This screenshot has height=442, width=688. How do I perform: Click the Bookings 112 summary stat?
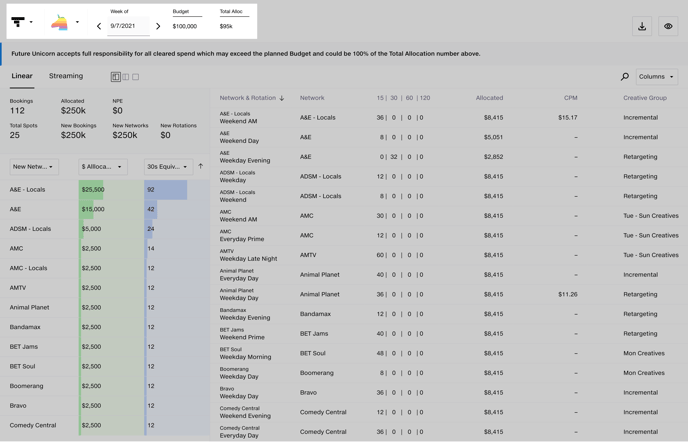pos(21,107)
